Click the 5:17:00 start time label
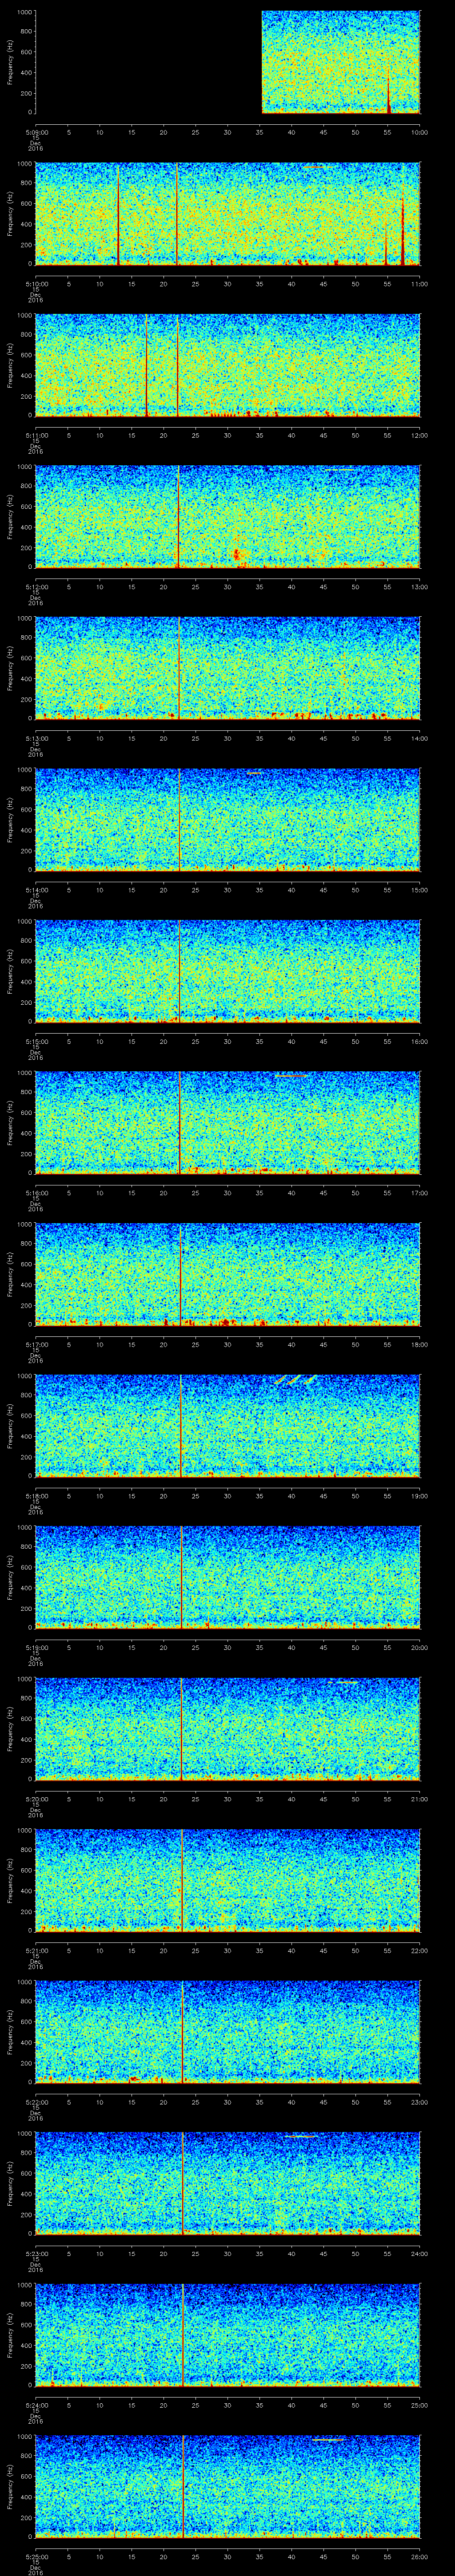The height and width of the screenshot is (2576, 455). [x=36, y=1344]
